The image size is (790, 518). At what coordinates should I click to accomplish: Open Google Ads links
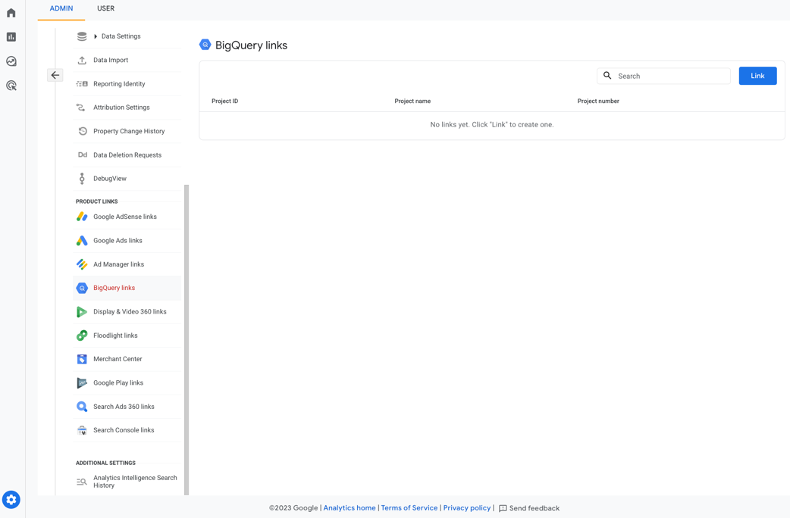click(117, 241)
